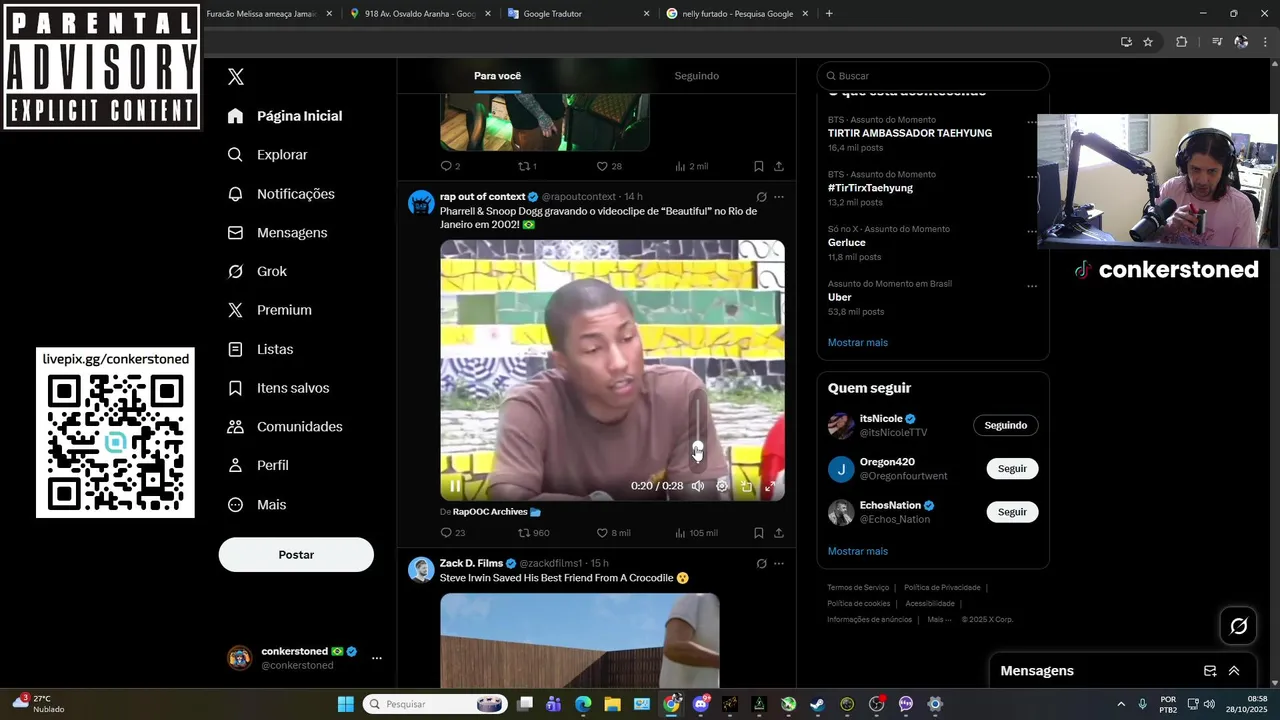This screenshot has width=1280, height=720.
Task: Focus the Buscar search field
Action: pyautogui.click(x=933, y=76)
